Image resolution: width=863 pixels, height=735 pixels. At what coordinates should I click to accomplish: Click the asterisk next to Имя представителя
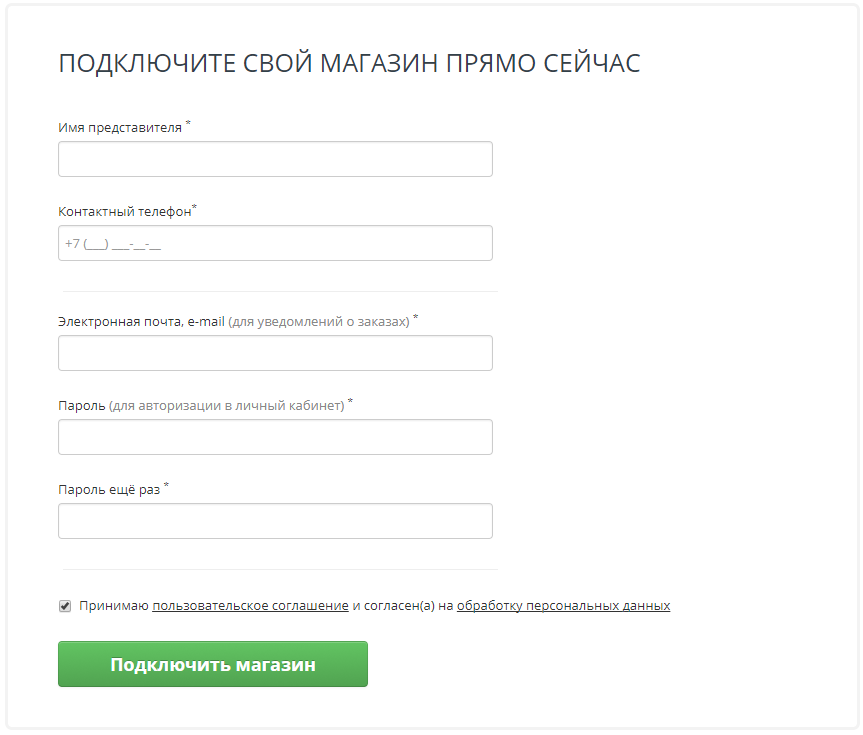coord(188,123)
